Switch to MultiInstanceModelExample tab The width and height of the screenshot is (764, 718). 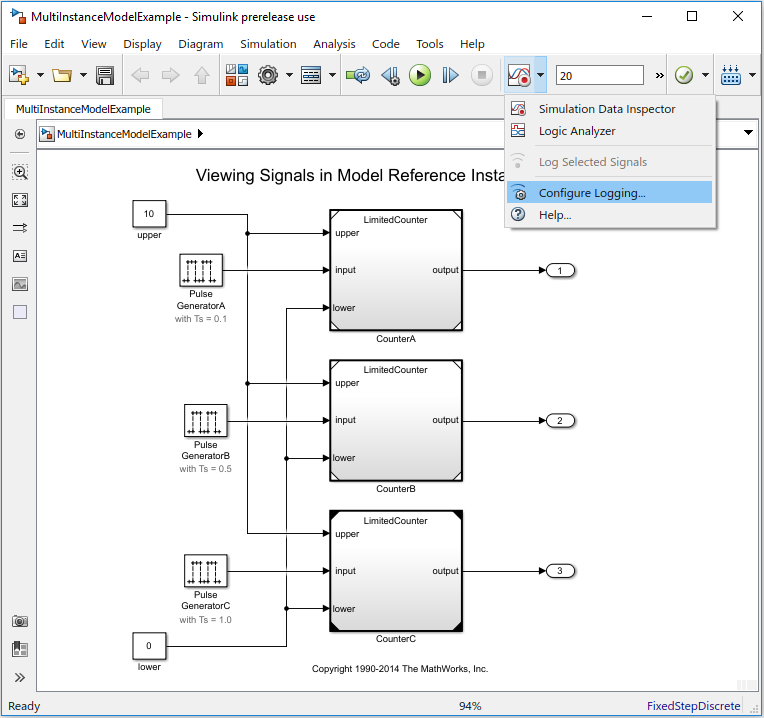(x=83, y=109)
